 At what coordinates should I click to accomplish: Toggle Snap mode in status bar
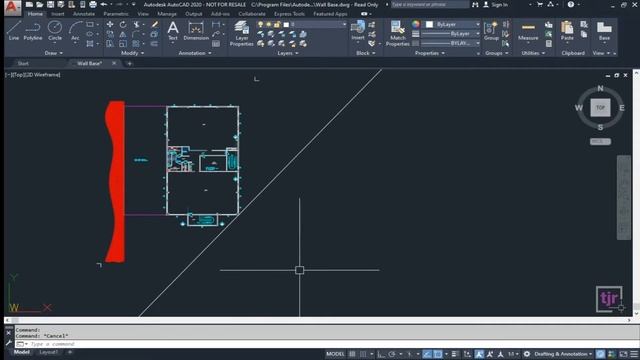[x=363, y=354]
